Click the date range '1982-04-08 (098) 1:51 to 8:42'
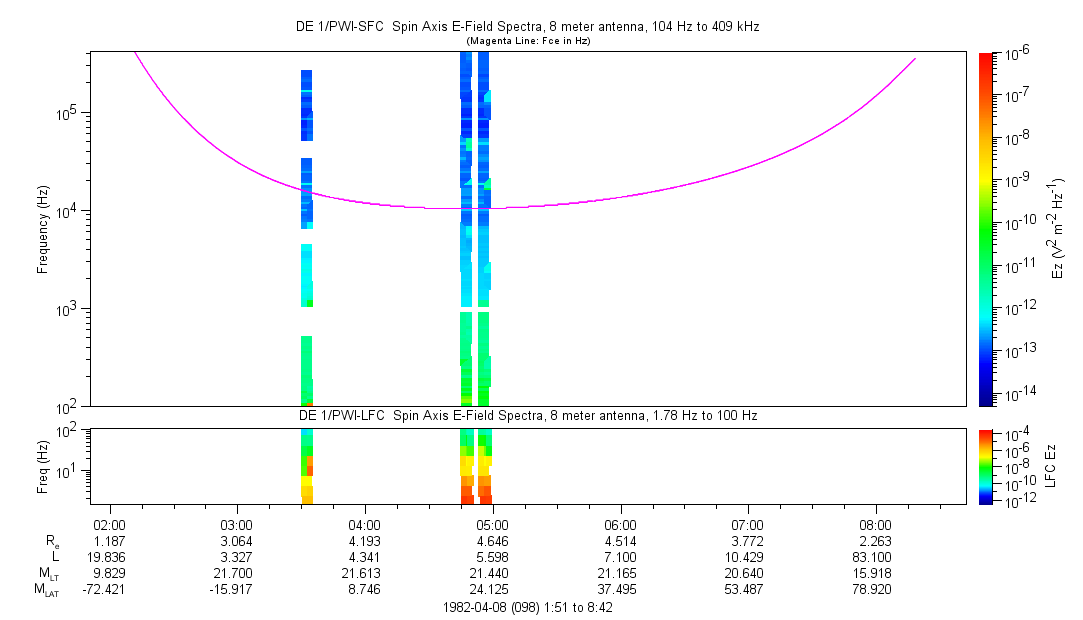1083x620 pixels. coord(528,608)
